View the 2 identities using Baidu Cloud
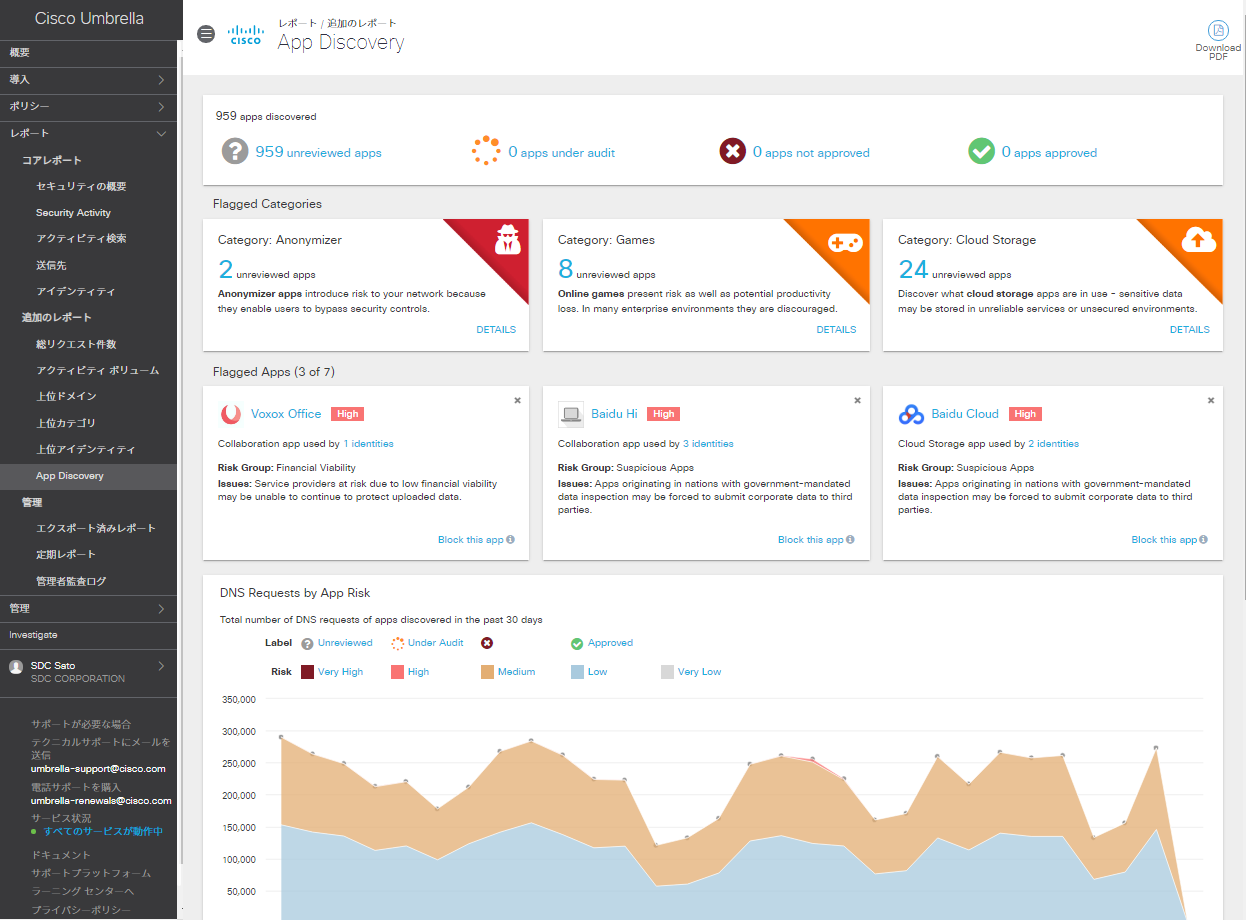1246x920 pixels. click(1053, 444)
